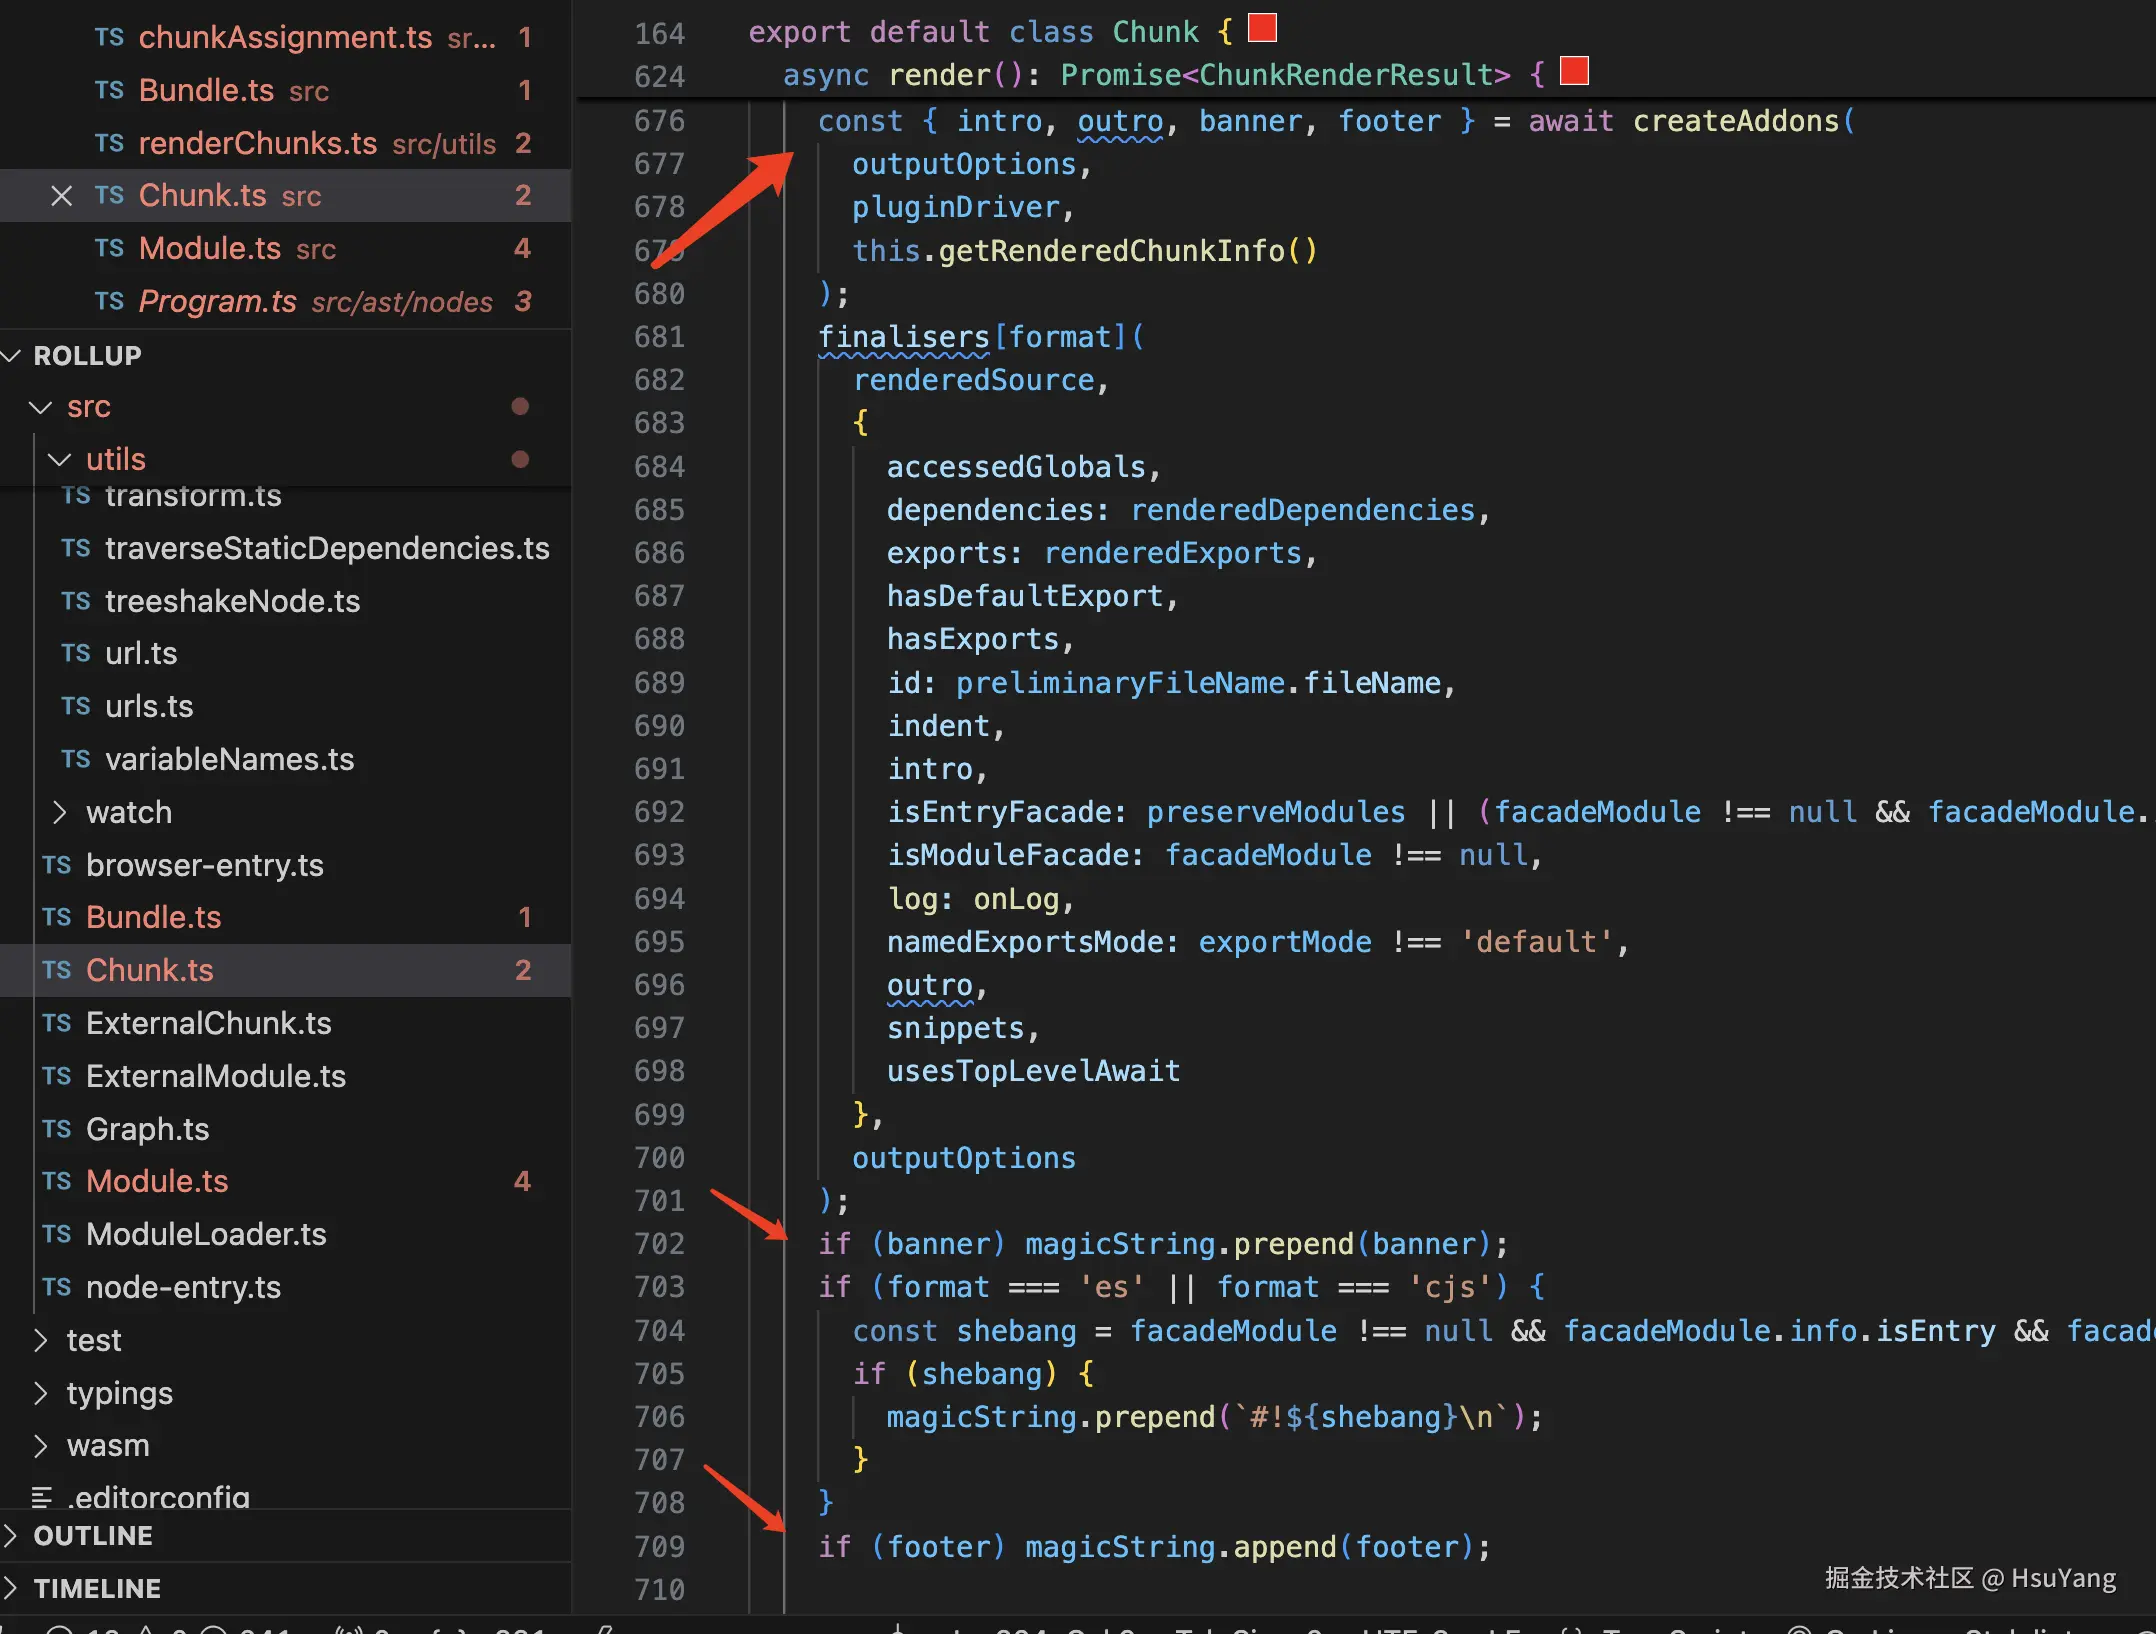Click the red square beside ChunkRenderResult
The width and height of the screenshot is (2156, 1634).
(1574, 71)
